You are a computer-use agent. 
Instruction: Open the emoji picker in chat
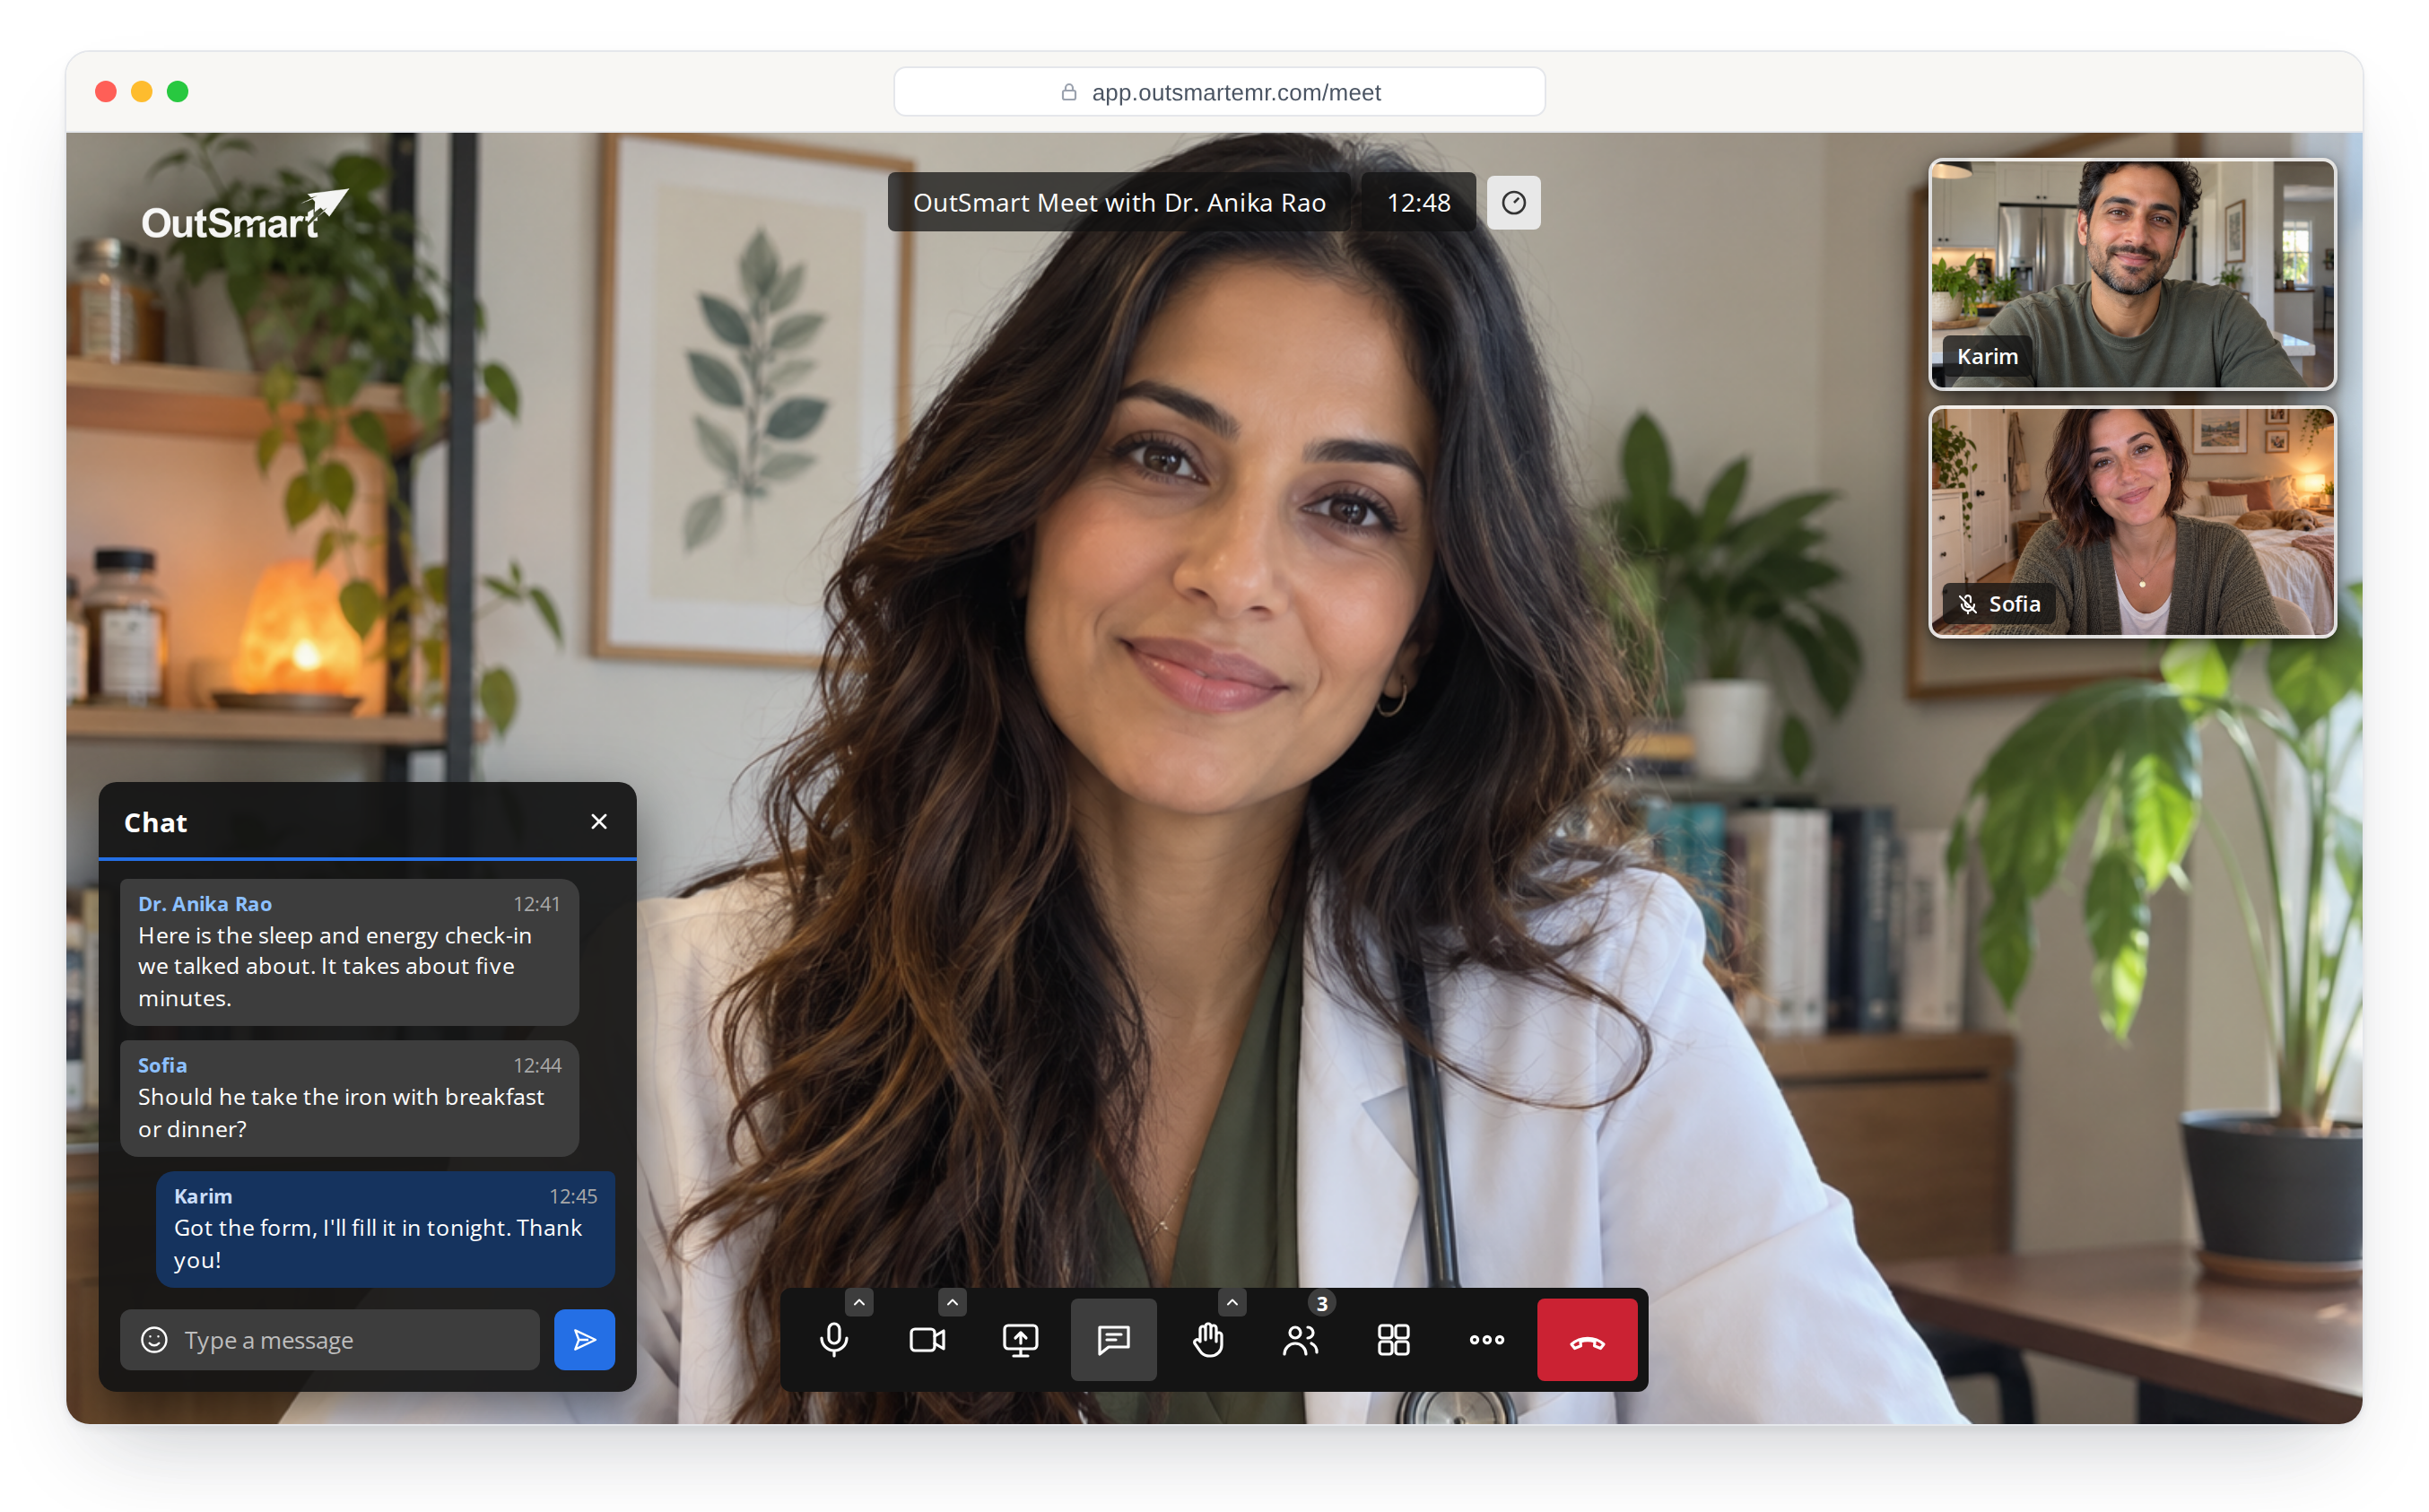click(x=154, y=1339)
